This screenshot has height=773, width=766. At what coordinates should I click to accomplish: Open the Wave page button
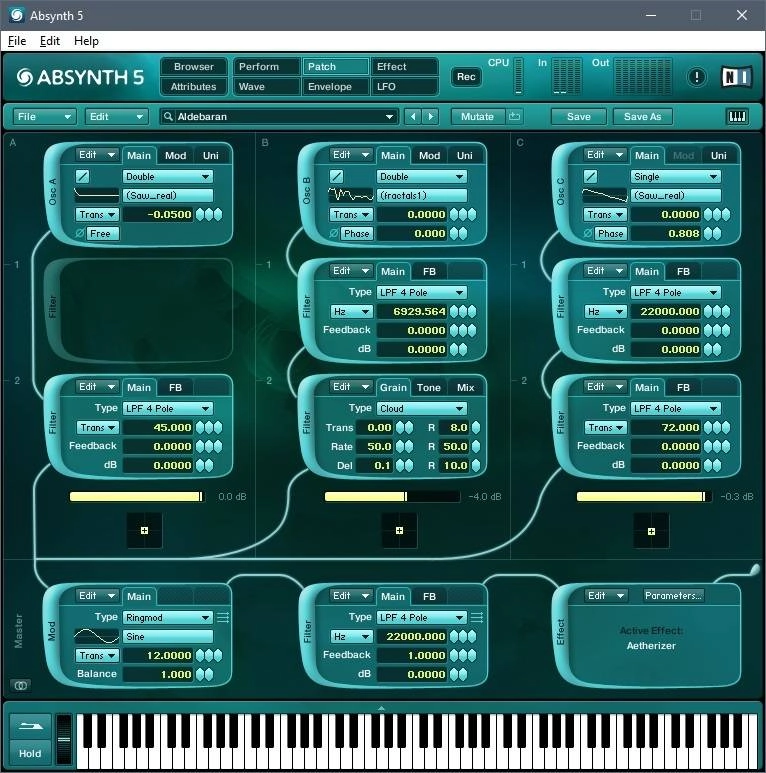click(x=266, y=87)
